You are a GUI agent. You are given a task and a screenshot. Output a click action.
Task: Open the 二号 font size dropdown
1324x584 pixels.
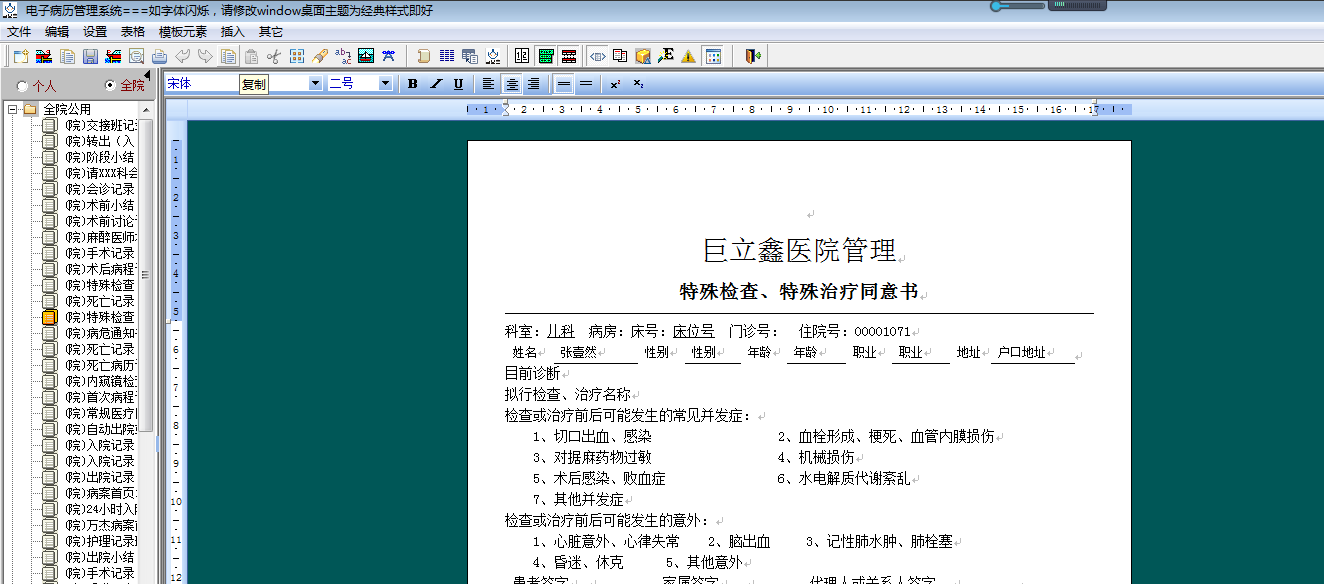click(x=386, y=84)
